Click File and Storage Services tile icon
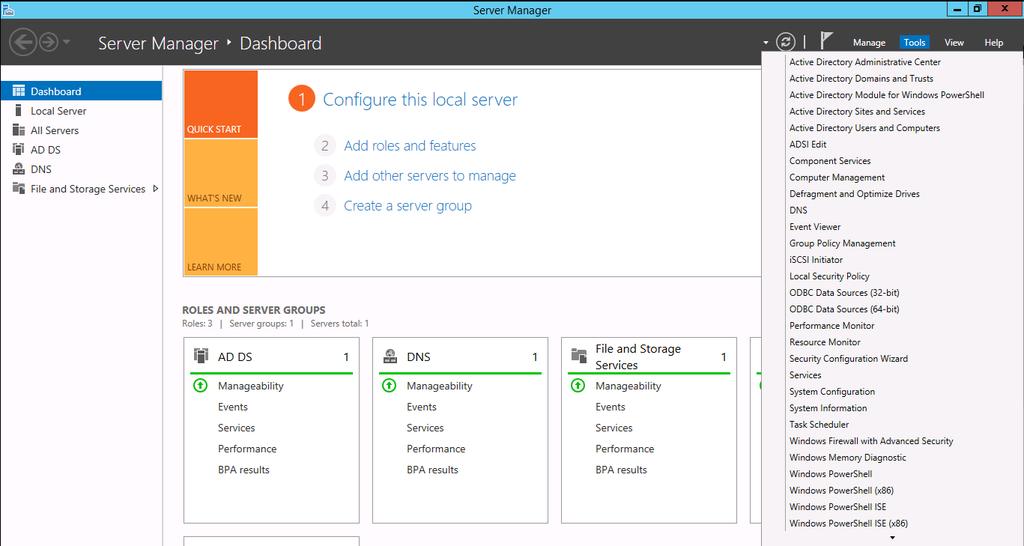Viewport: 1024px width, 546px height. (579, 355)
